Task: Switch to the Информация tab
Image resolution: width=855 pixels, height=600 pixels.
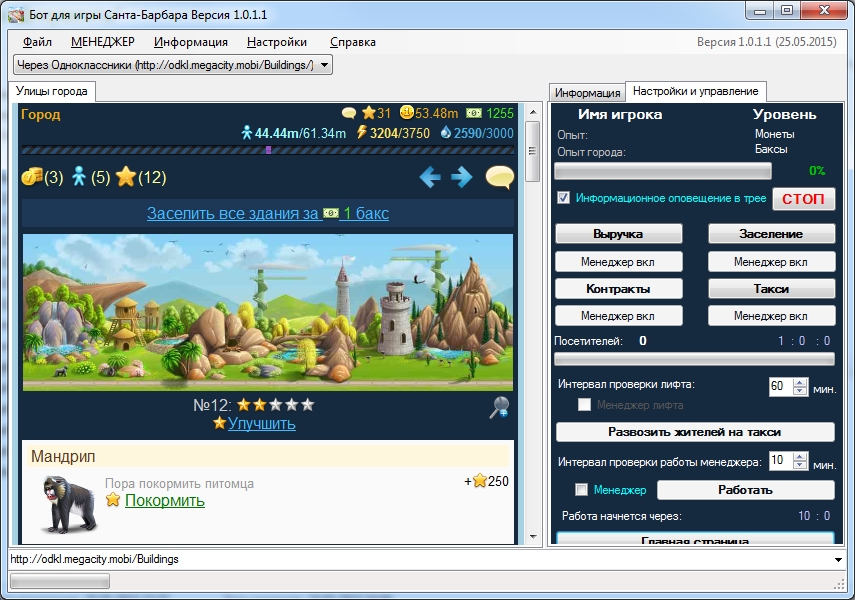Action: pos(587,92)
